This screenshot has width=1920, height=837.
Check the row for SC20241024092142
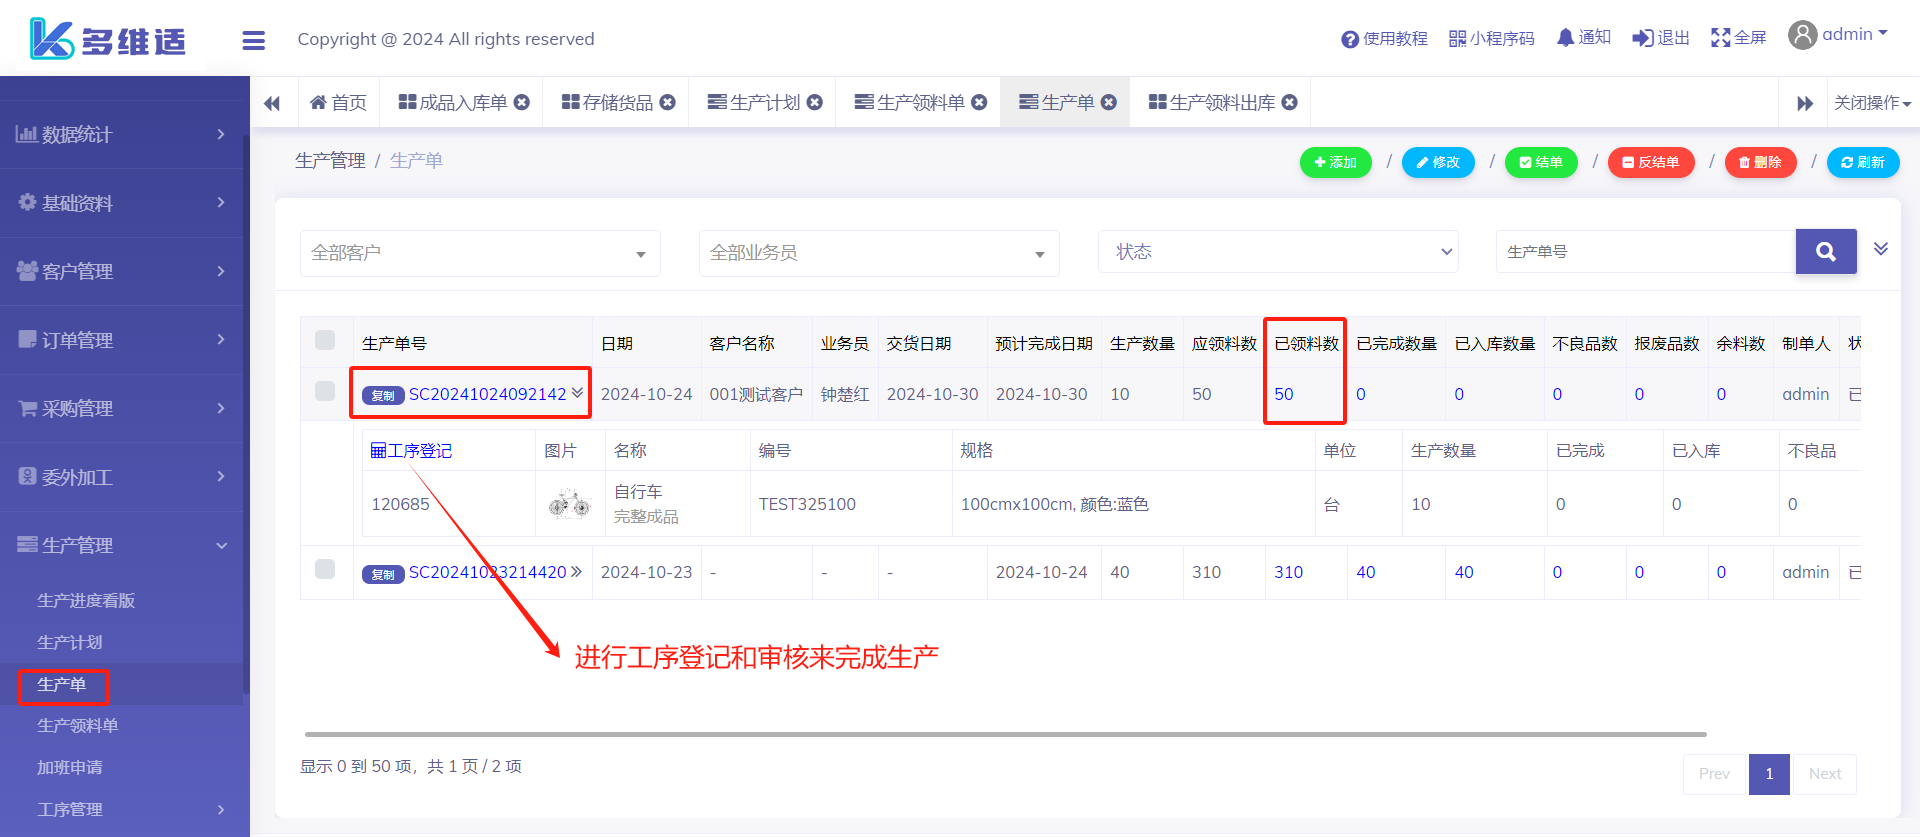[325, 391]
